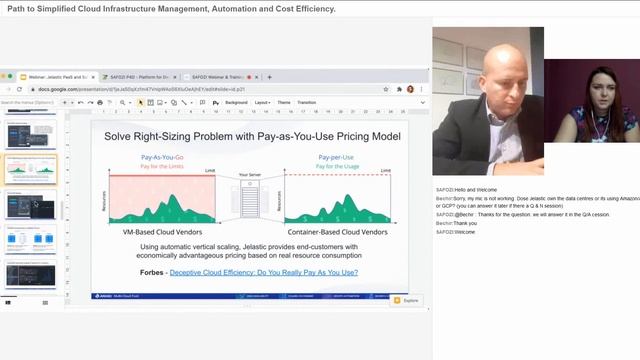Click the new slide plus button

(x=64, y=102)
